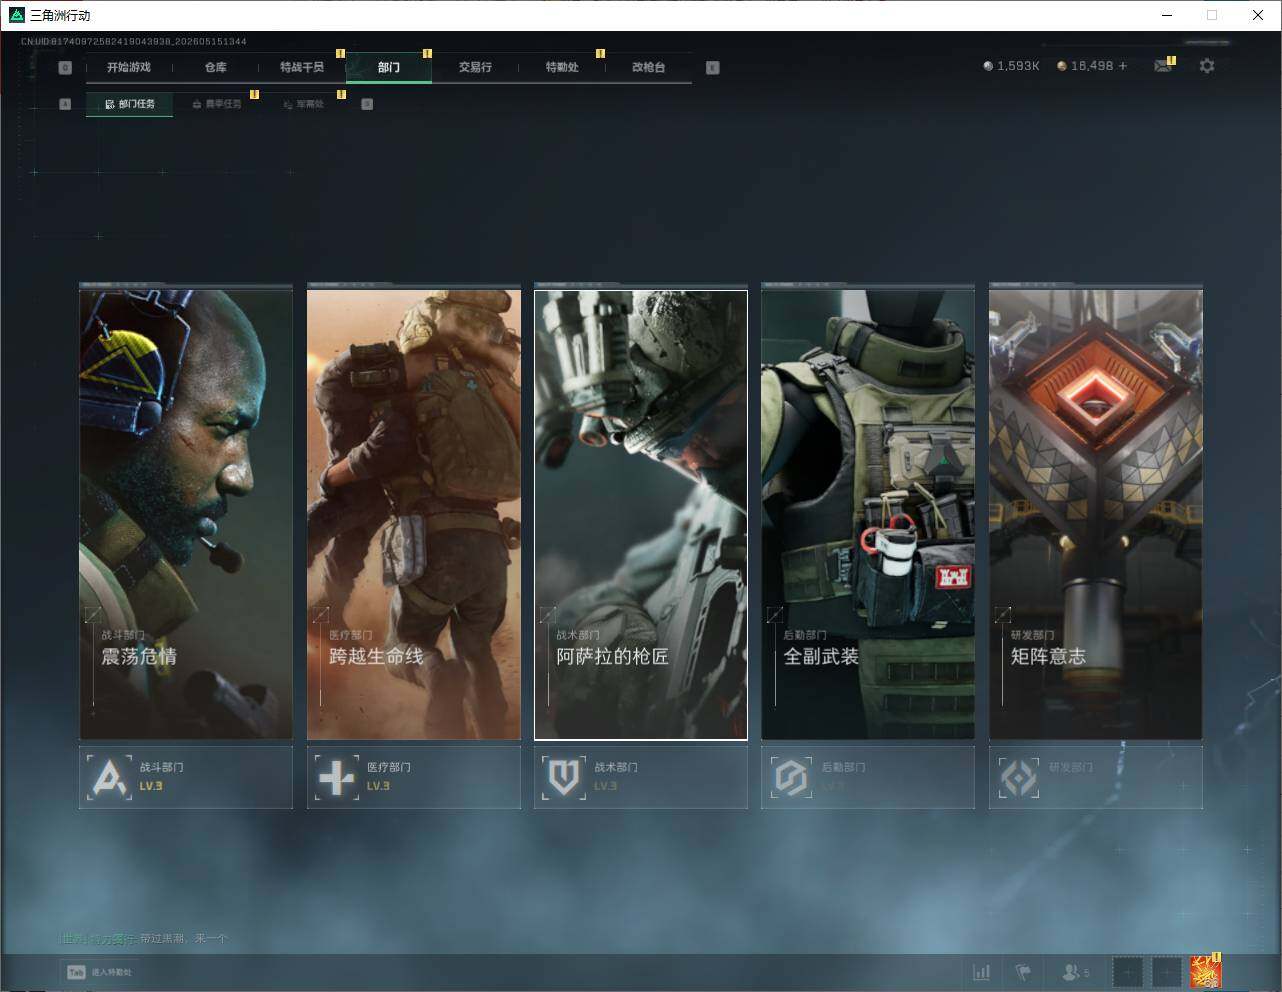Click the statistics bar chart icon
Screen dimensions: 1282x992
click(982, 972)
